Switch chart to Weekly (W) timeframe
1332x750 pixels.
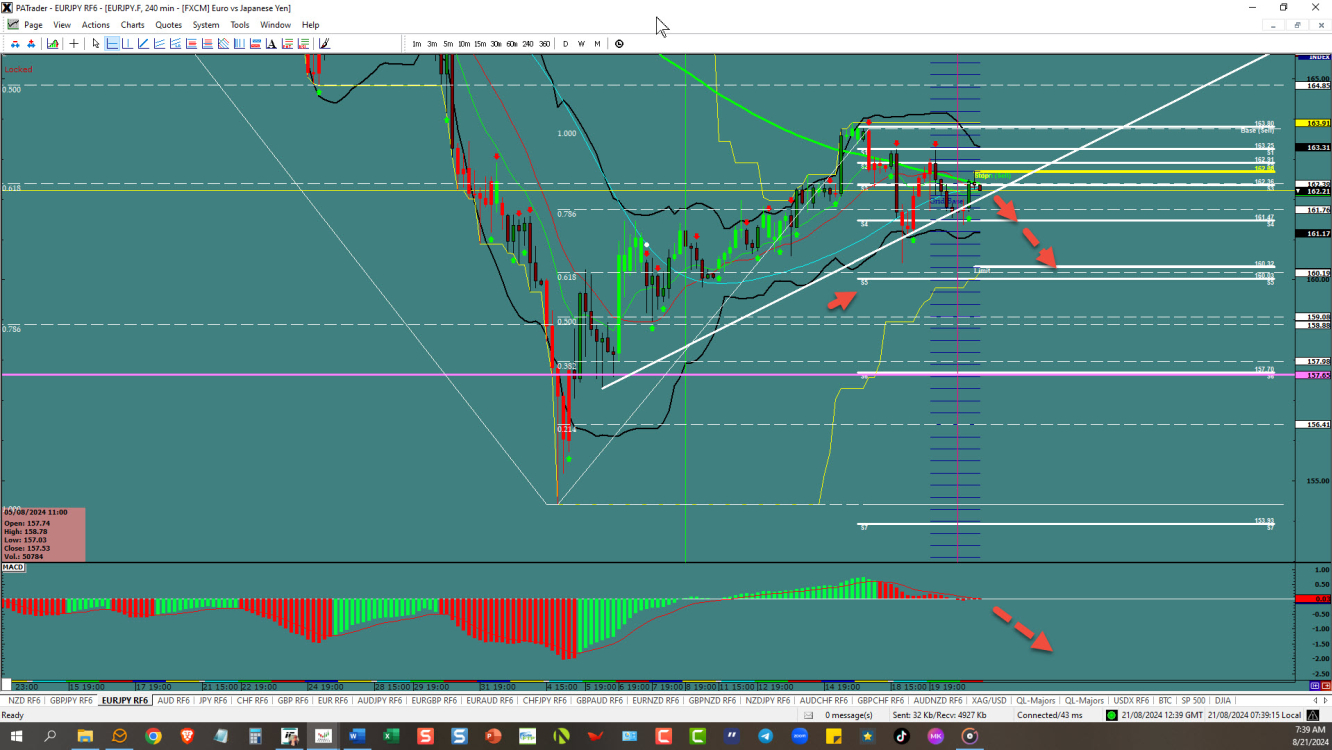coord(582,43)
